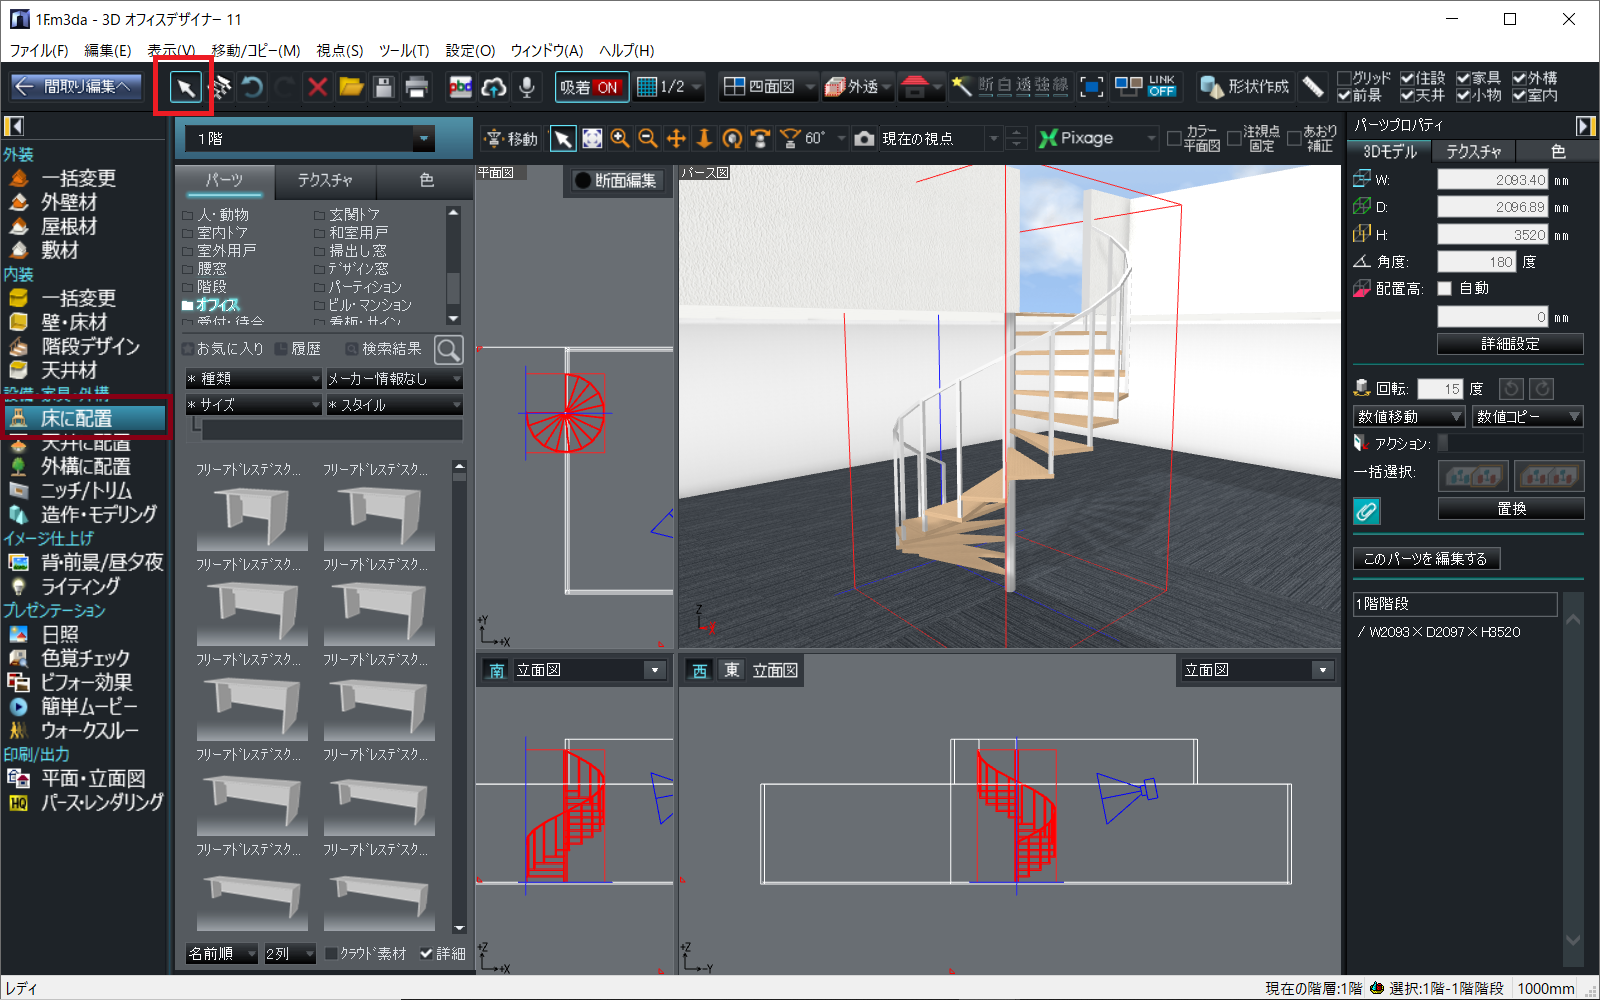Click the search magnifier in parts panel

(448, 349)
